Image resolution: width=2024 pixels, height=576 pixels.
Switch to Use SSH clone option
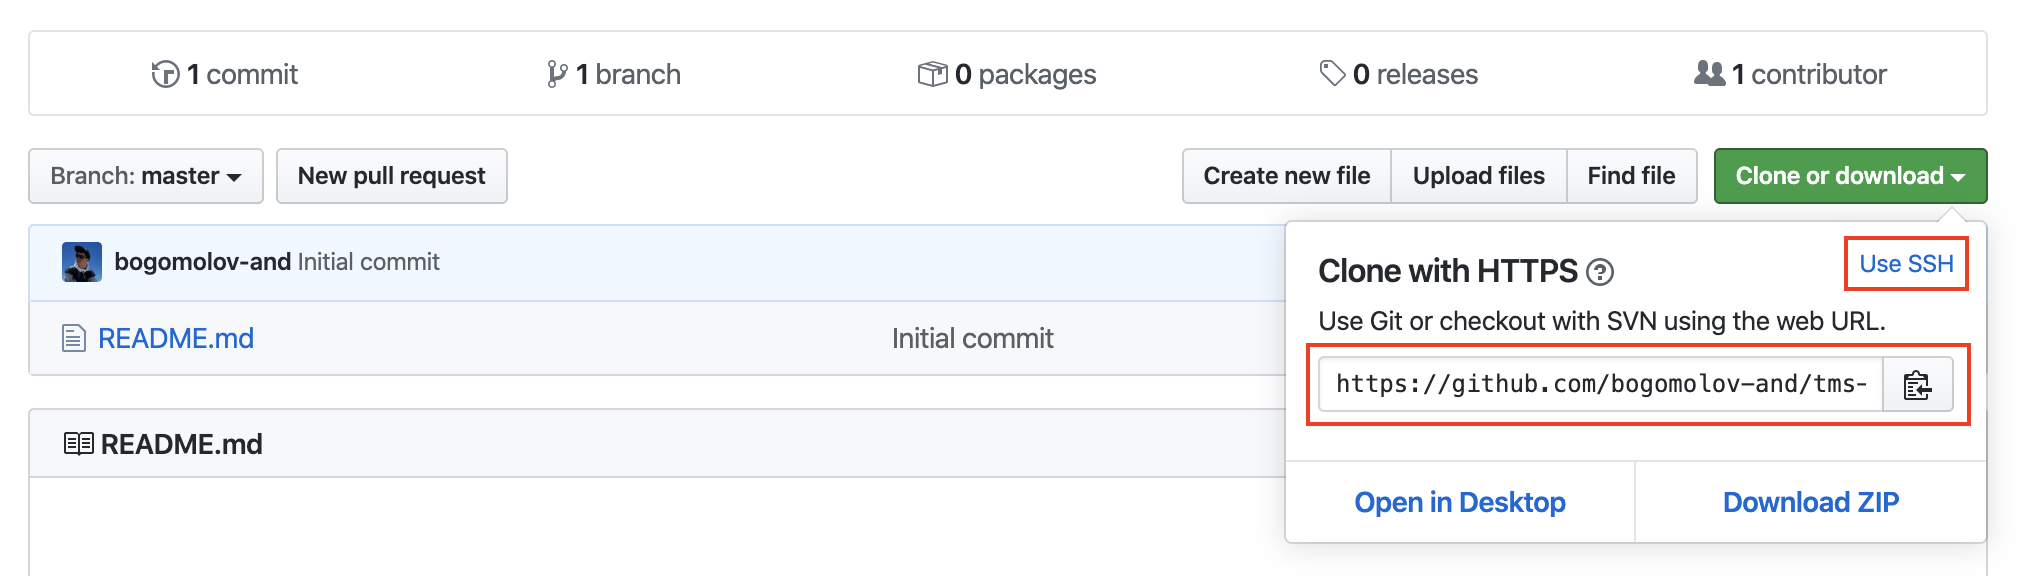pyautogui.click(x=1906, y=264)
